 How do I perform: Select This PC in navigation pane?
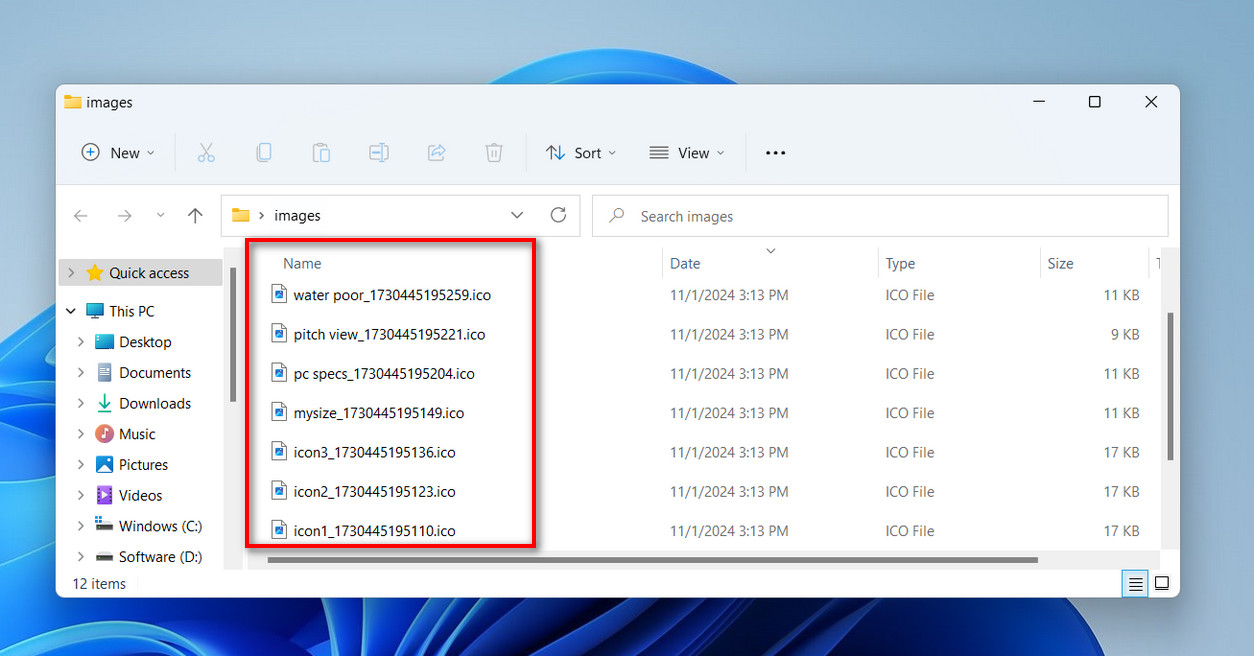(x=132, y=311)
